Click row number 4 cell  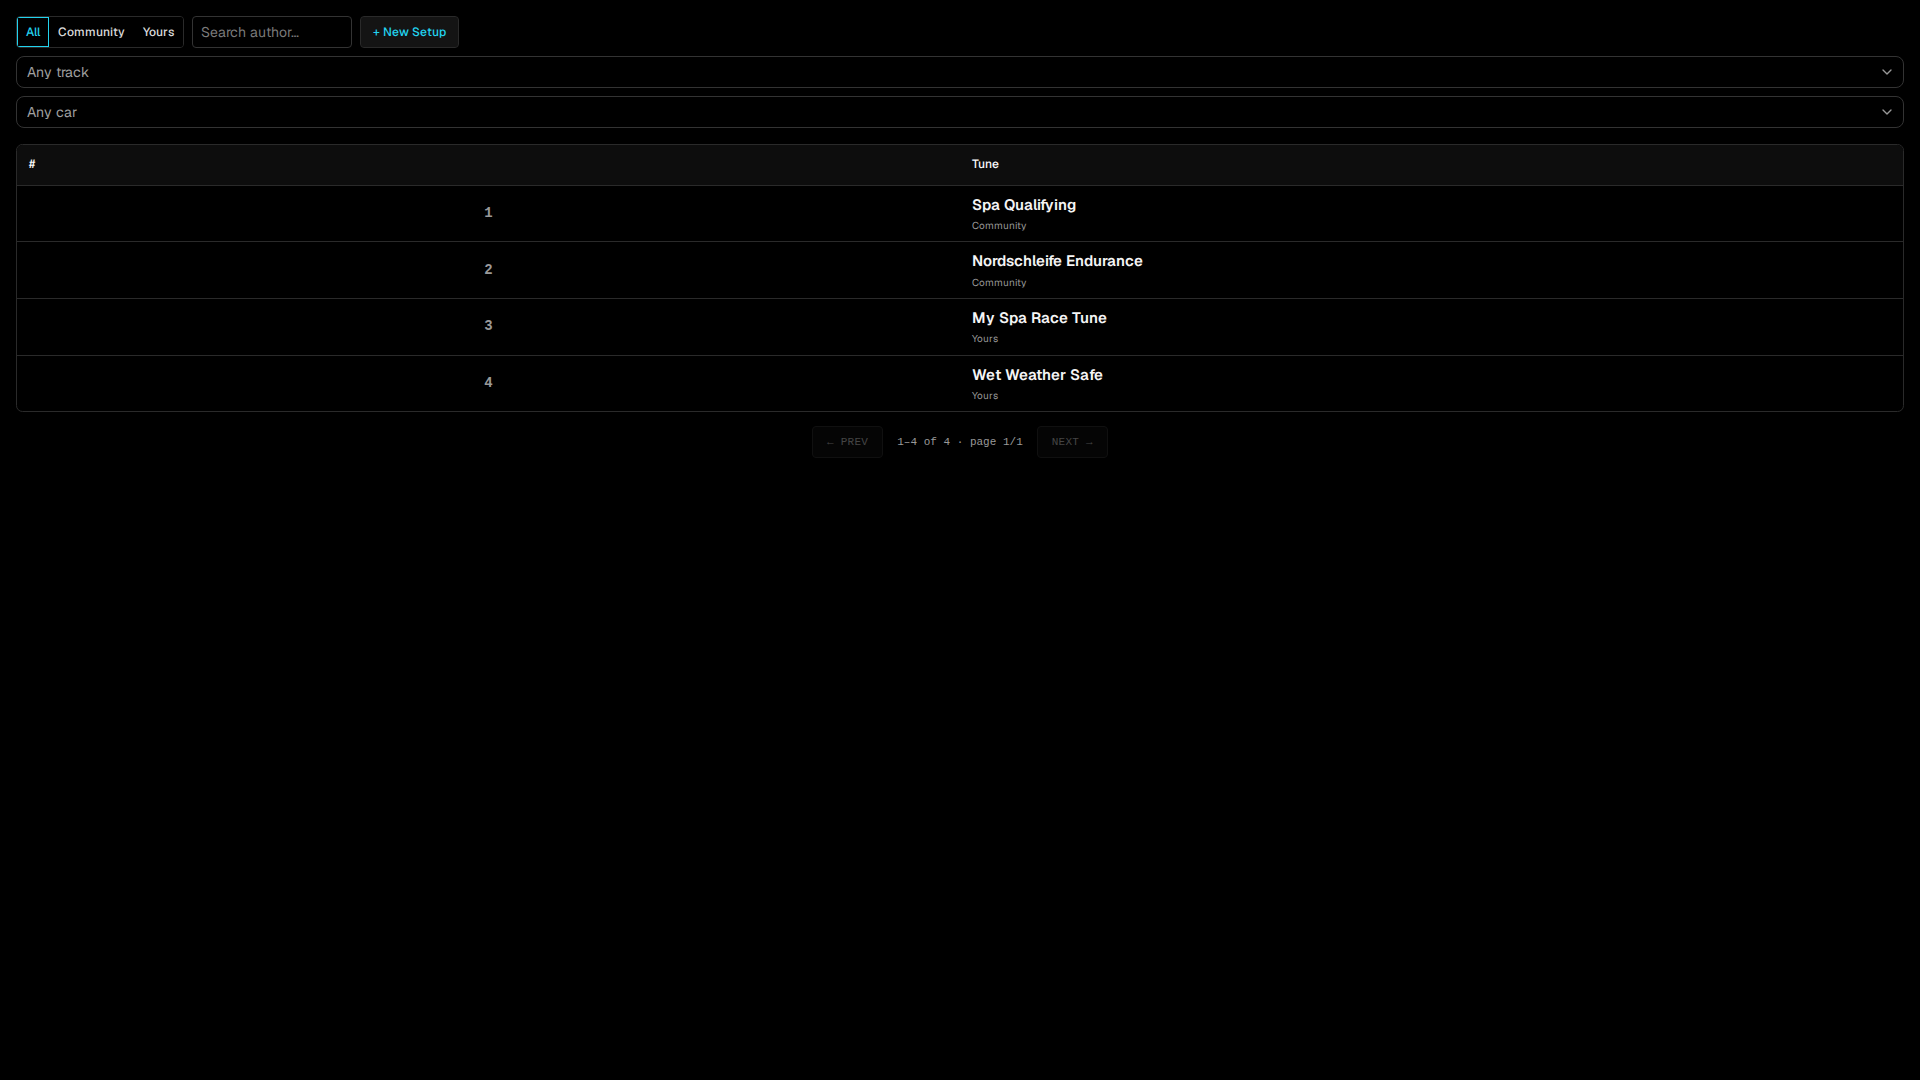tap(488, 383)
